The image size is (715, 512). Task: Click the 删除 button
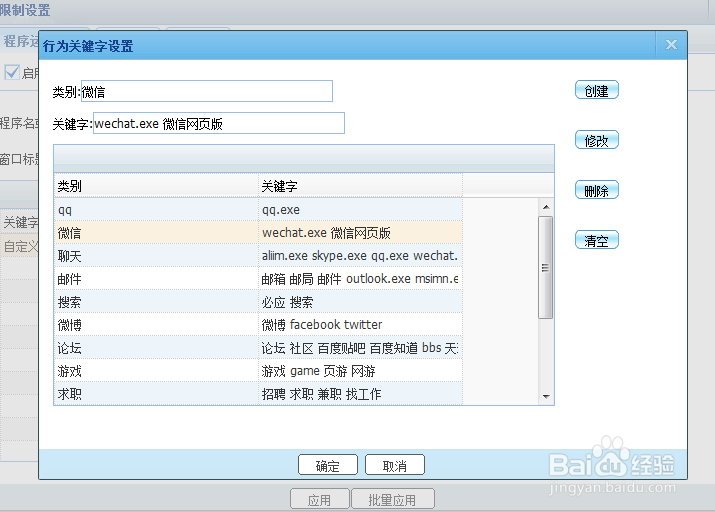click(x=596, y=190)
